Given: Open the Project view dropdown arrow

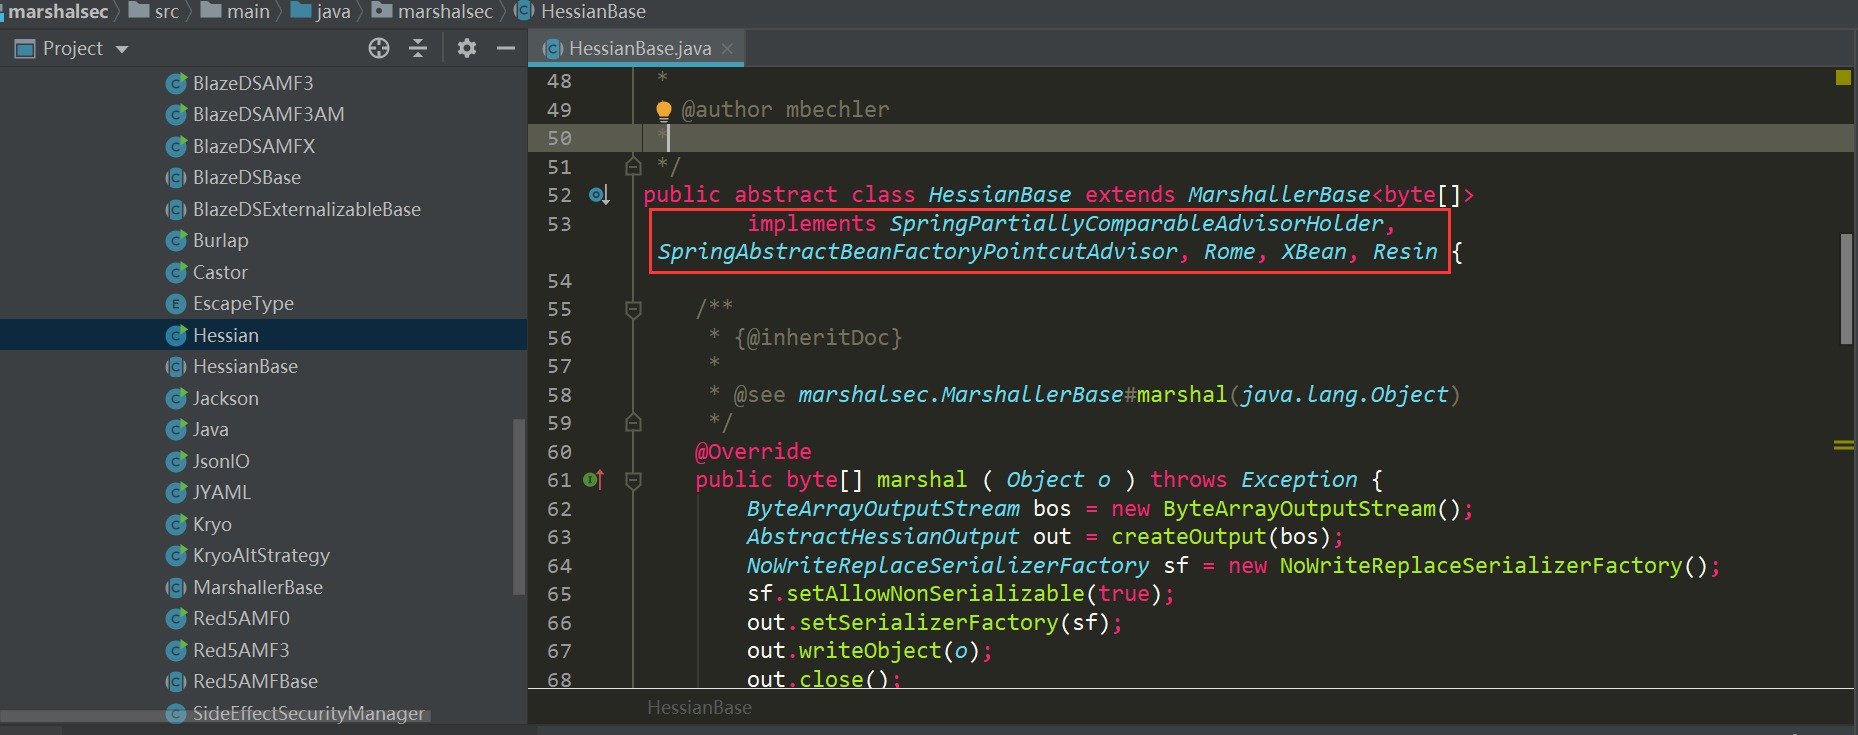Looking at the screenshot, I should (122, 49).
